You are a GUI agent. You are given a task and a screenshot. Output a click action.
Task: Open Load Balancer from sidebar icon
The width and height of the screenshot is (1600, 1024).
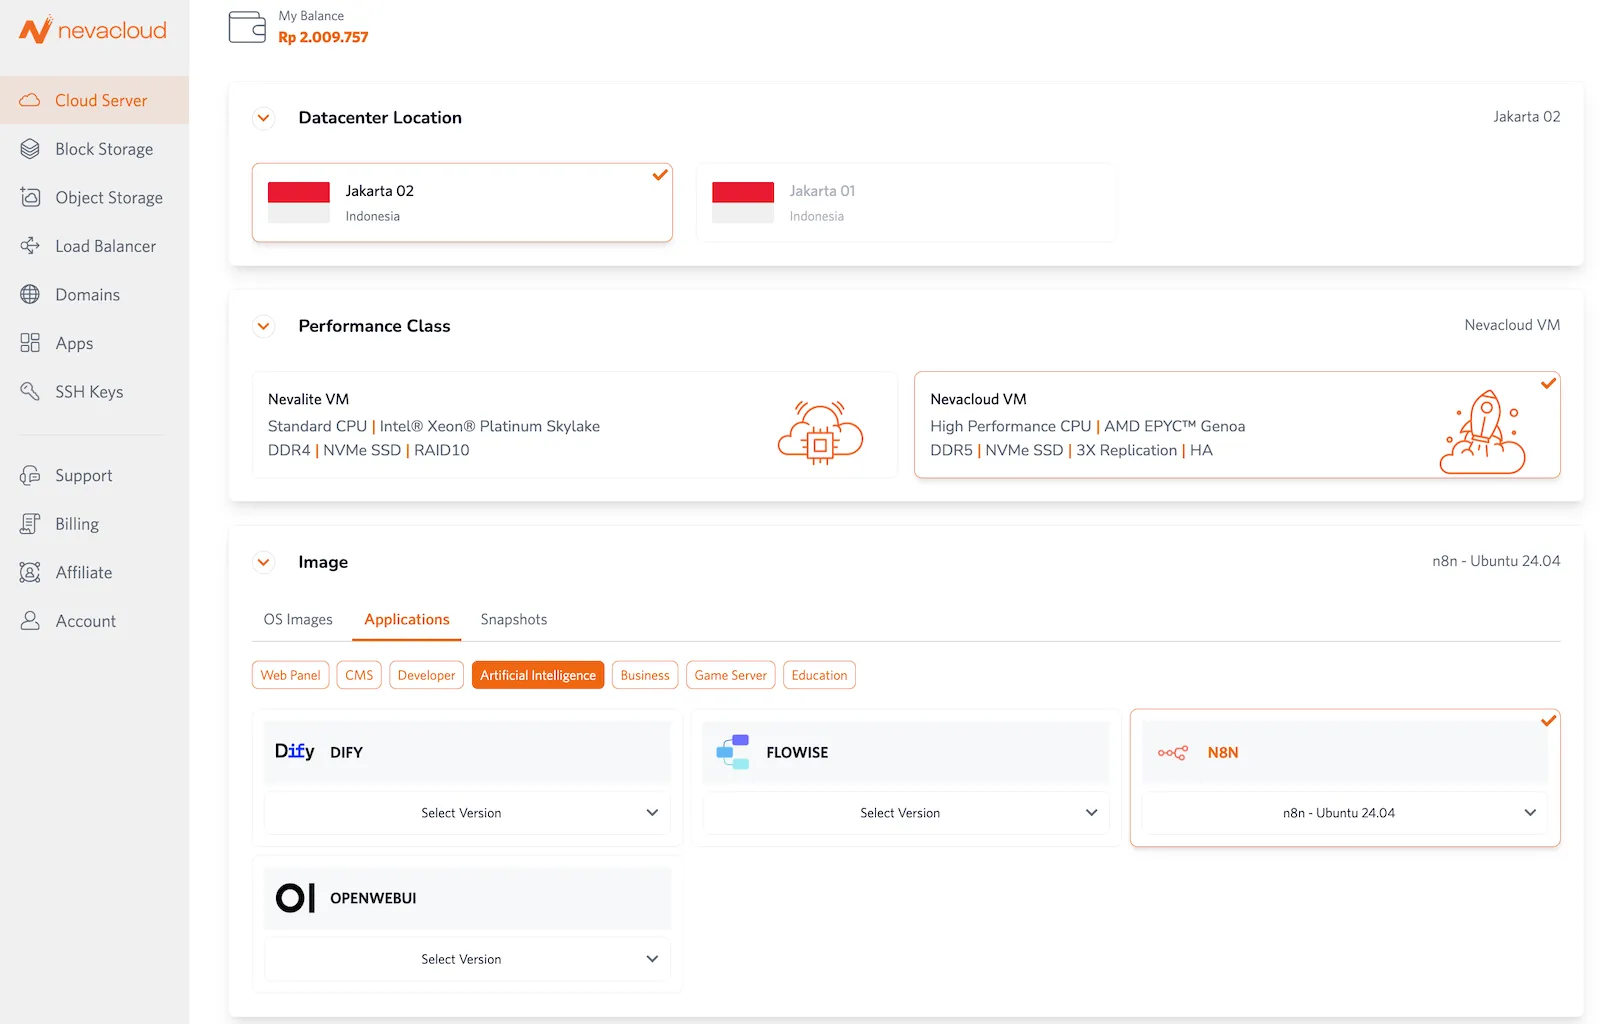[30, 246]
